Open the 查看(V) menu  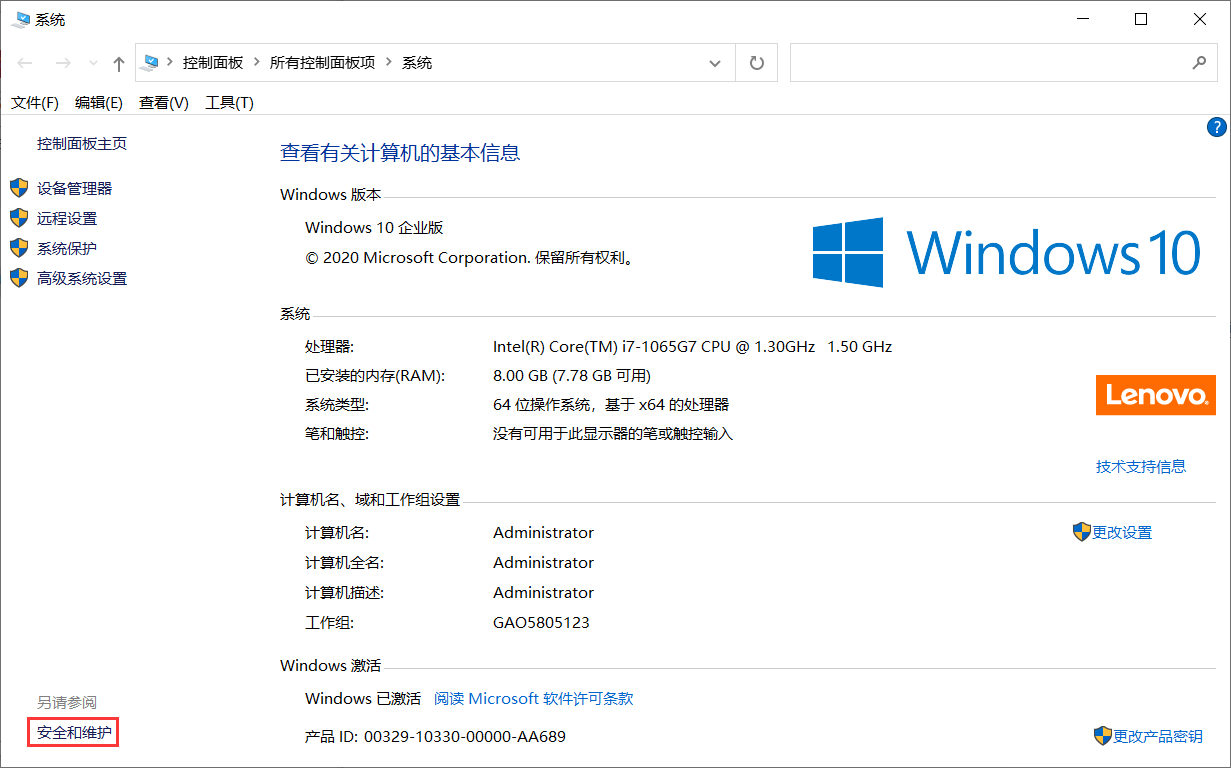coord(164,103)
